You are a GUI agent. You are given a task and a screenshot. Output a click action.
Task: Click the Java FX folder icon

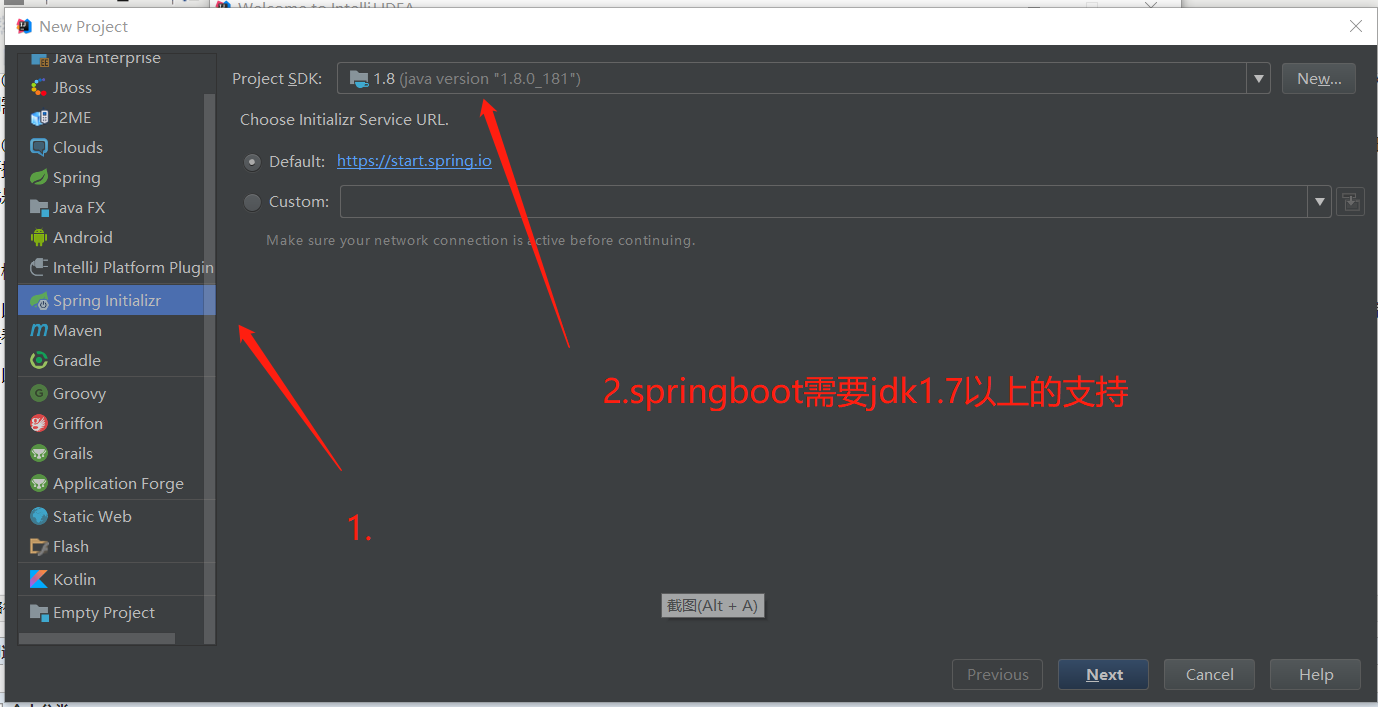pyautogui.click(x=39, y=208)
